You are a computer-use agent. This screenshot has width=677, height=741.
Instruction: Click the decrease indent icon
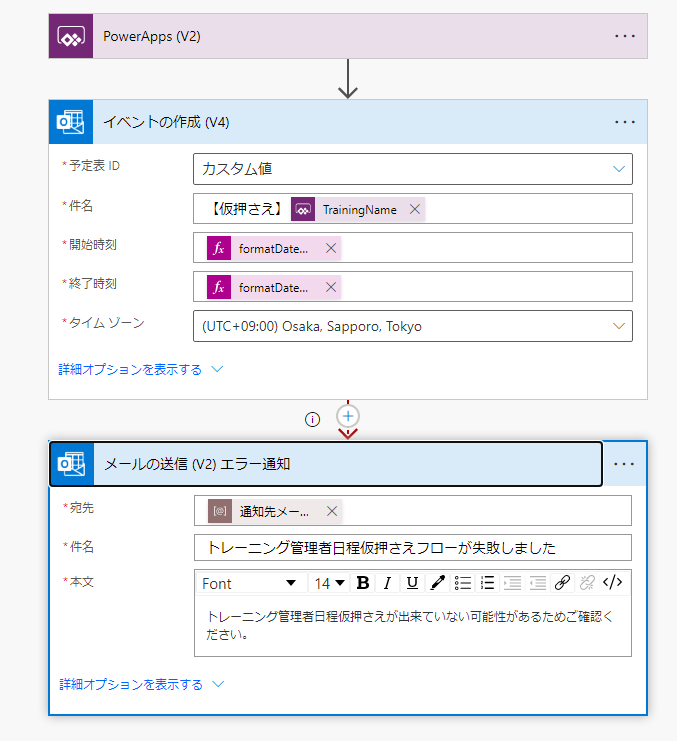tap(538, 583)
